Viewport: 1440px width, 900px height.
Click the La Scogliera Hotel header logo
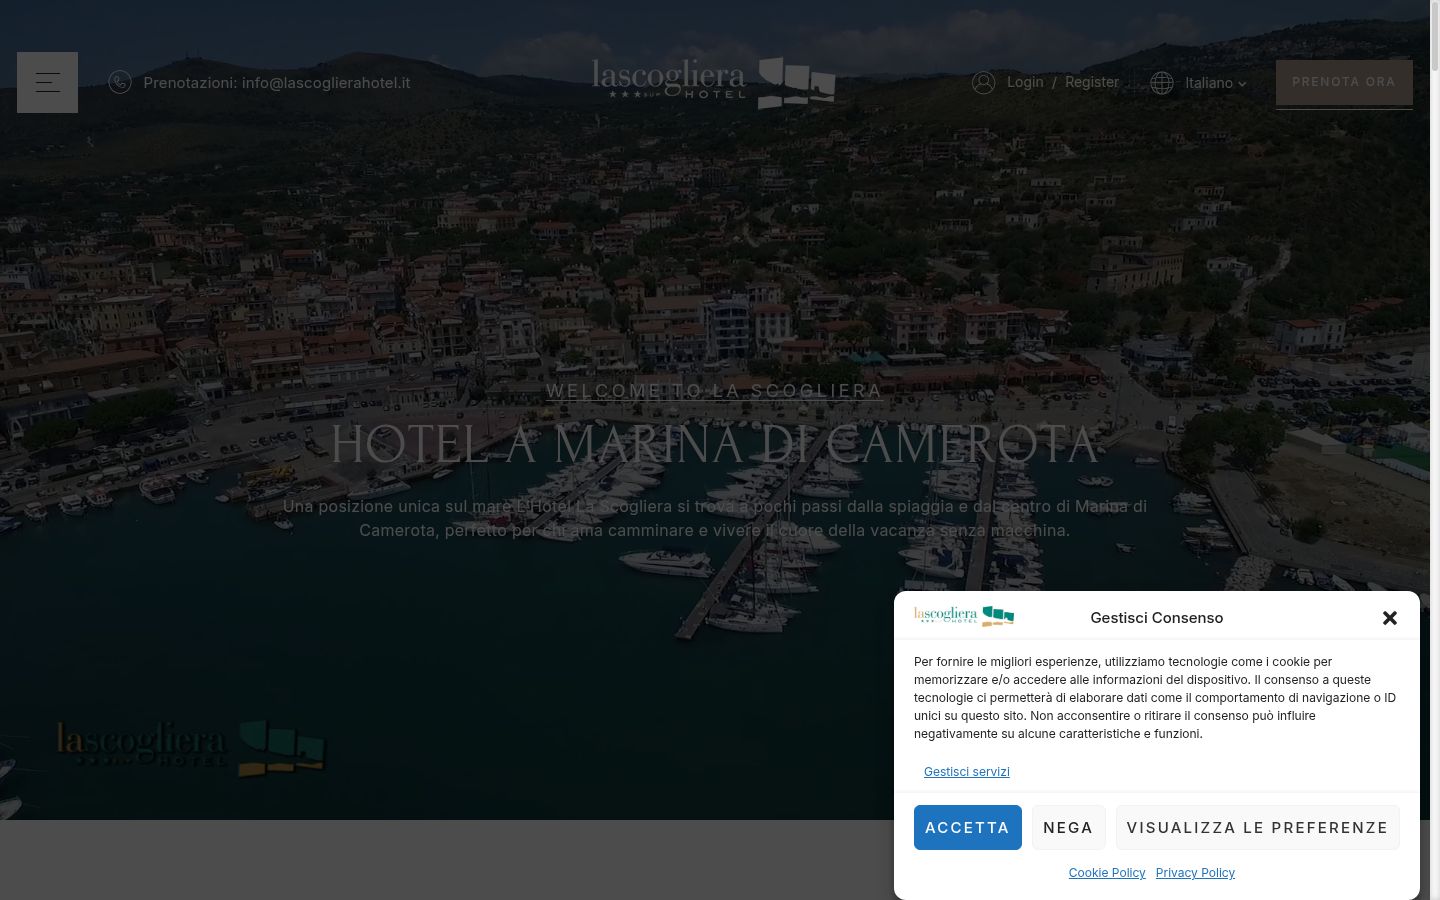(714, 83)
